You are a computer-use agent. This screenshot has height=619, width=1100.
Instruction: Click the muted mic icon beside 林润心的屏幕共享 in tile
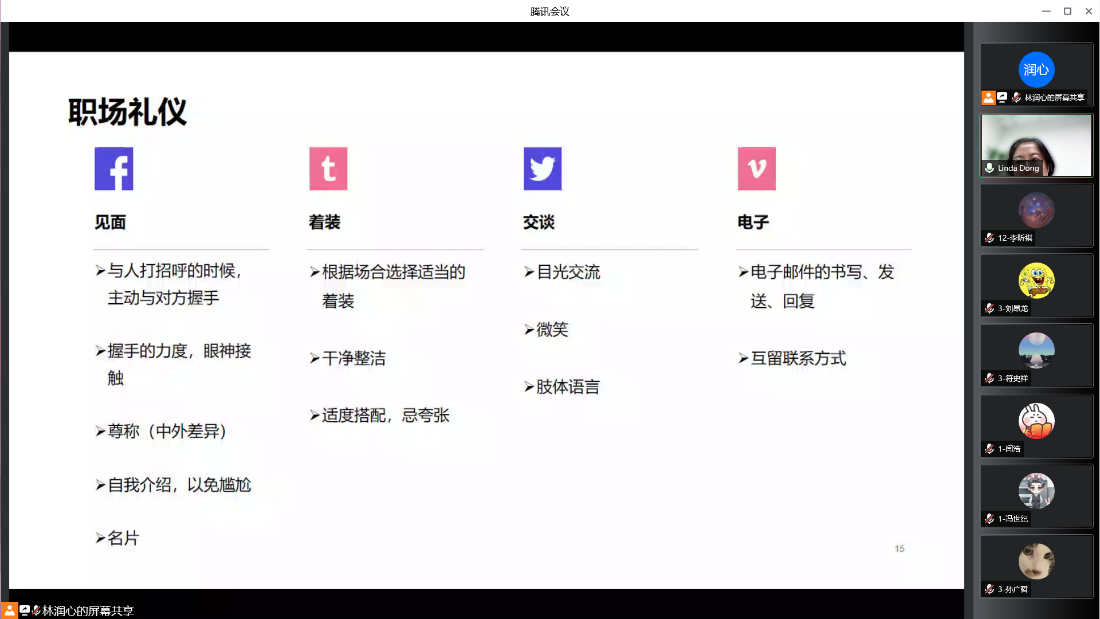[x=1016, y=98]
